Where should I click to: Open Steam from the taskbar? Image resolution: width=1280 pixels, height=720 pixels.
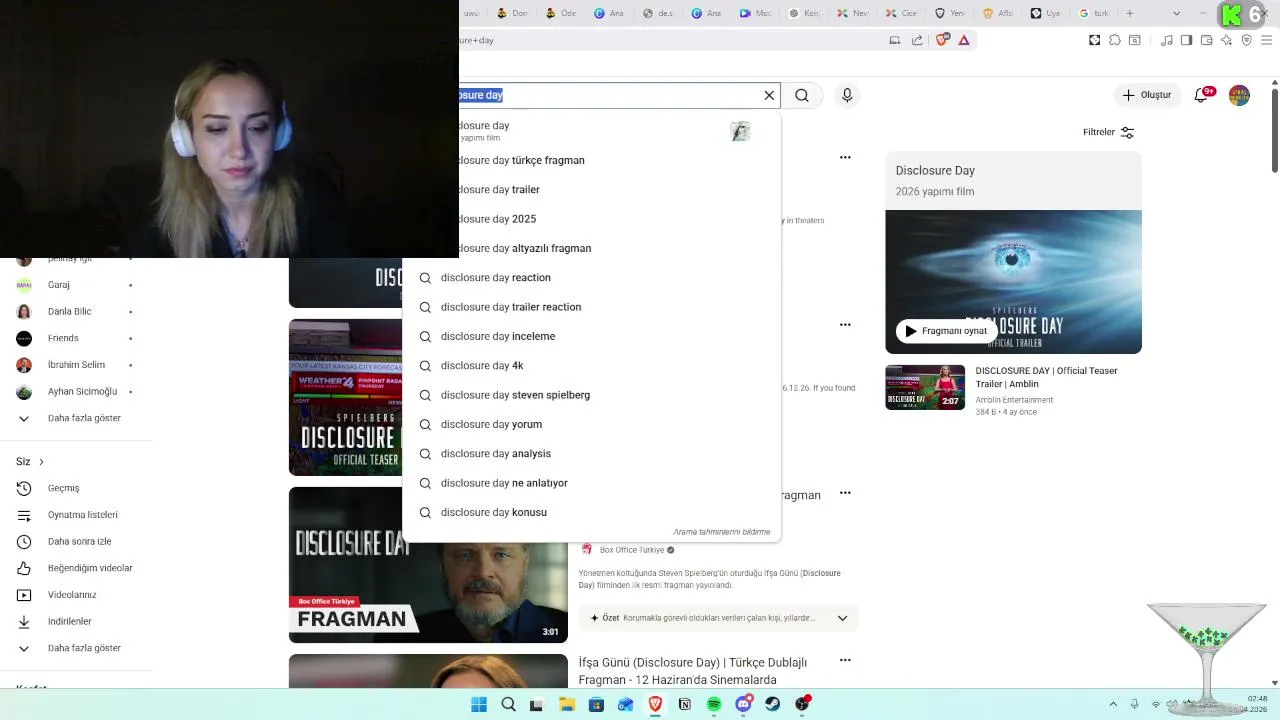click(x=773, y=704)
